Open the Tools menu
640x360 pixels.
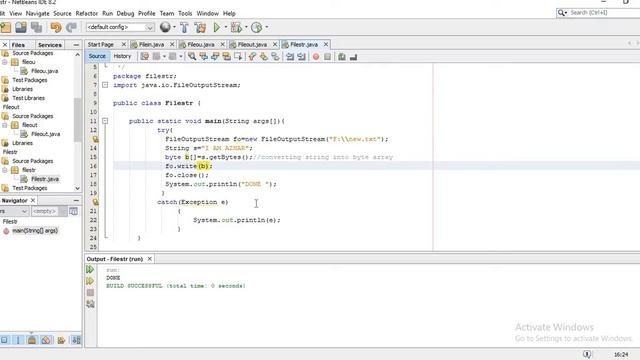click(185, 13)
